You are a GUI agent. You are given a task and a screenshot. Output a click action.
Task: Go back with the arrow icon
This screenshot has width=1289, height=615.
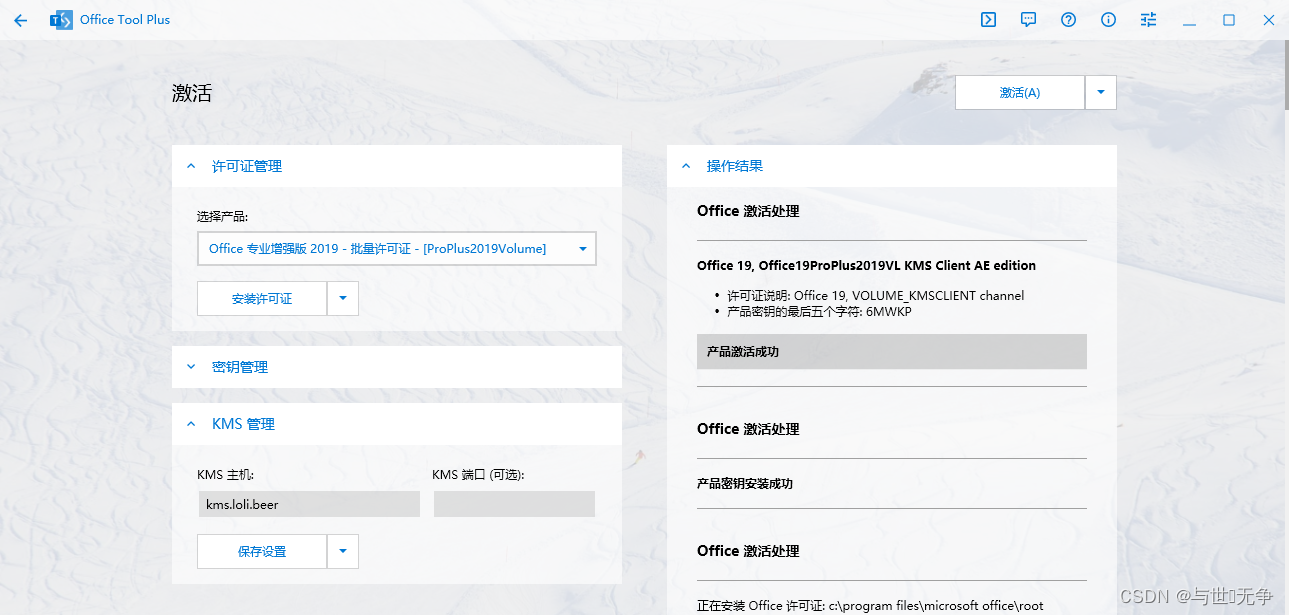(x=21, y=20)
